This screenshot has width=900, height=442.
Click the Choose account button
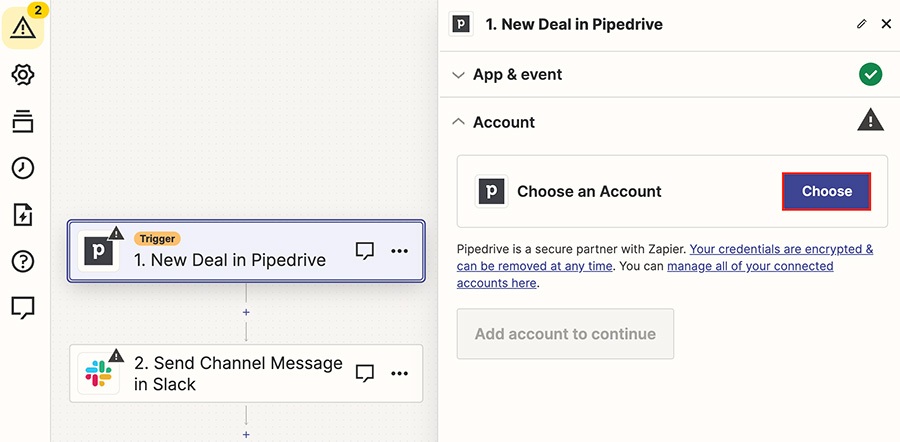827,191
